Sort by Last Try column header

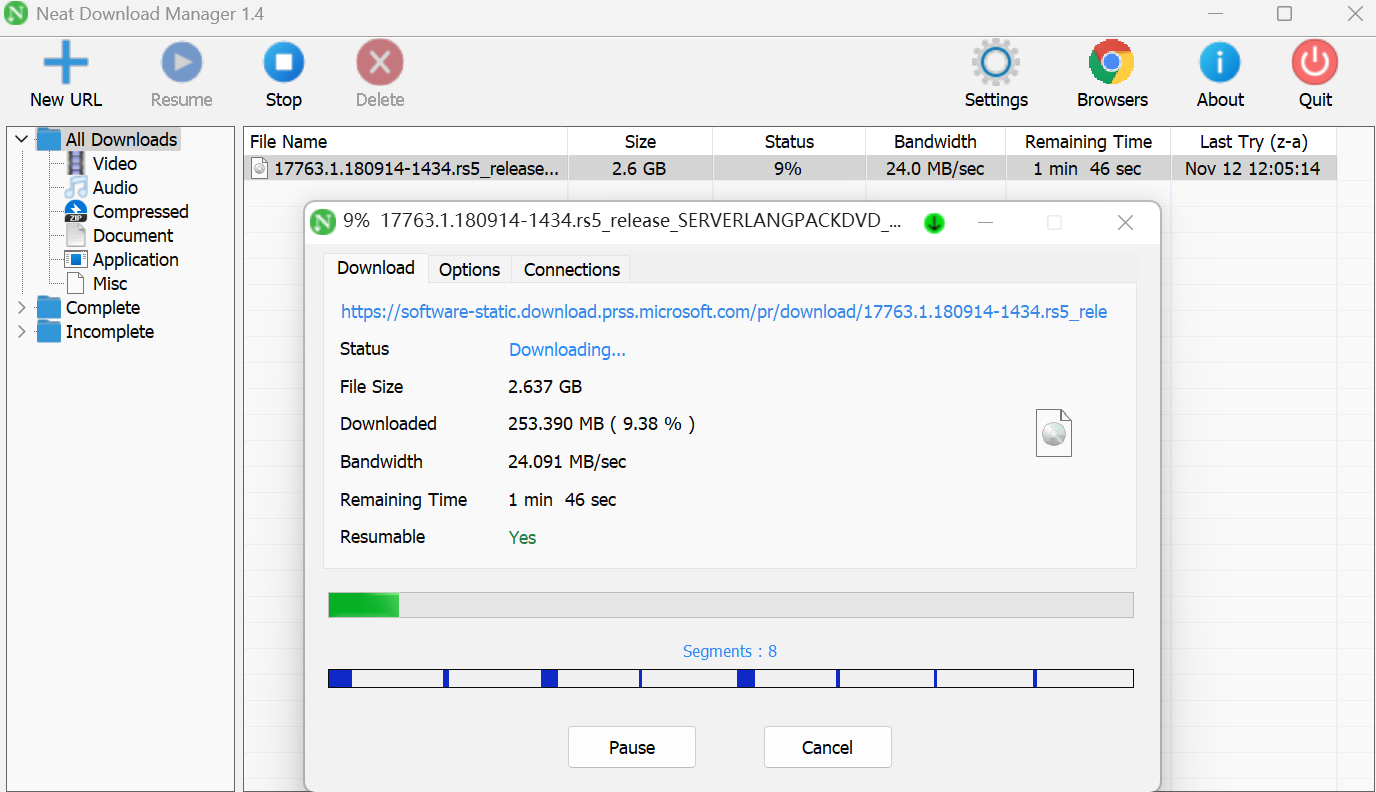[x=1253, y=141]
